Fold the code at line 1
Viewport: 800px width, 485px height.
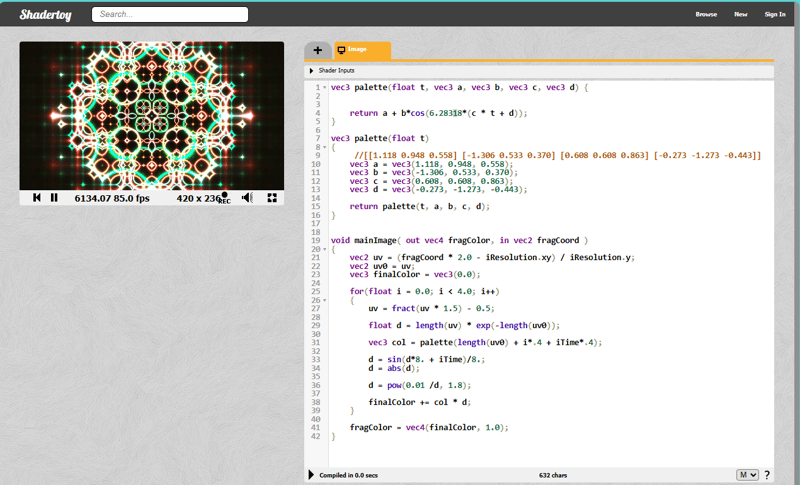coord(325,88)
